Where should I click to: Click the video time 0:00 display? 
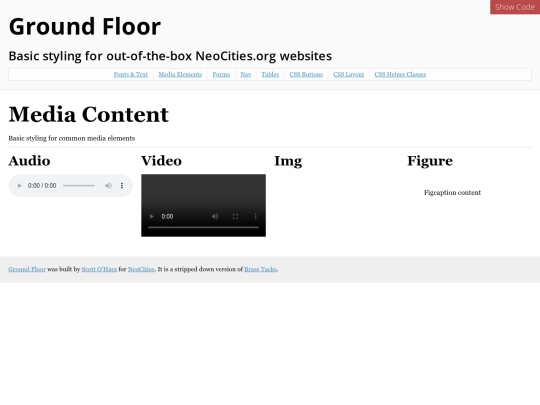coord(167,216)
